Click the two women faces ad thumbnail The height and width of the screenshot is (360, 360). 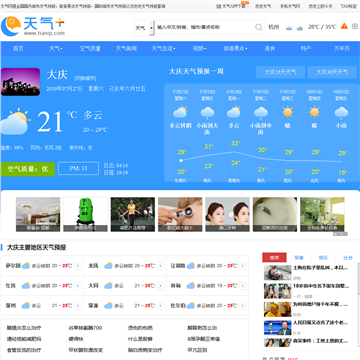pyautogui.click(x=227, y=214)
